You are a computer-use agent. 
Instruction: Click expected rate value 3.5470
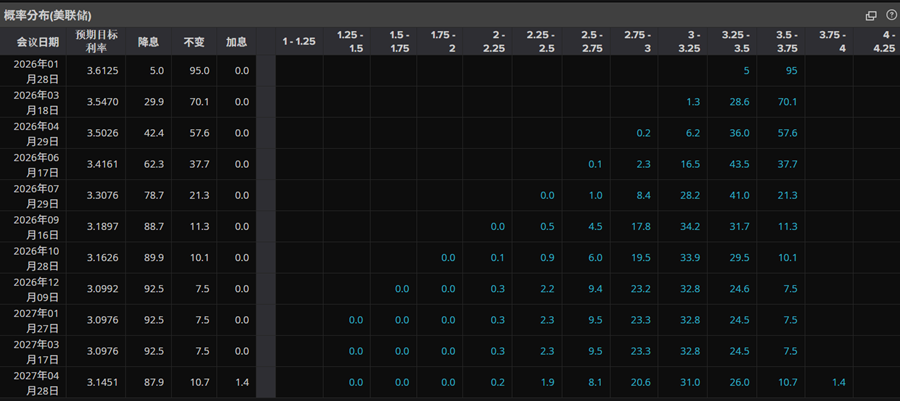pyautogui.click(x=104, y=102)
